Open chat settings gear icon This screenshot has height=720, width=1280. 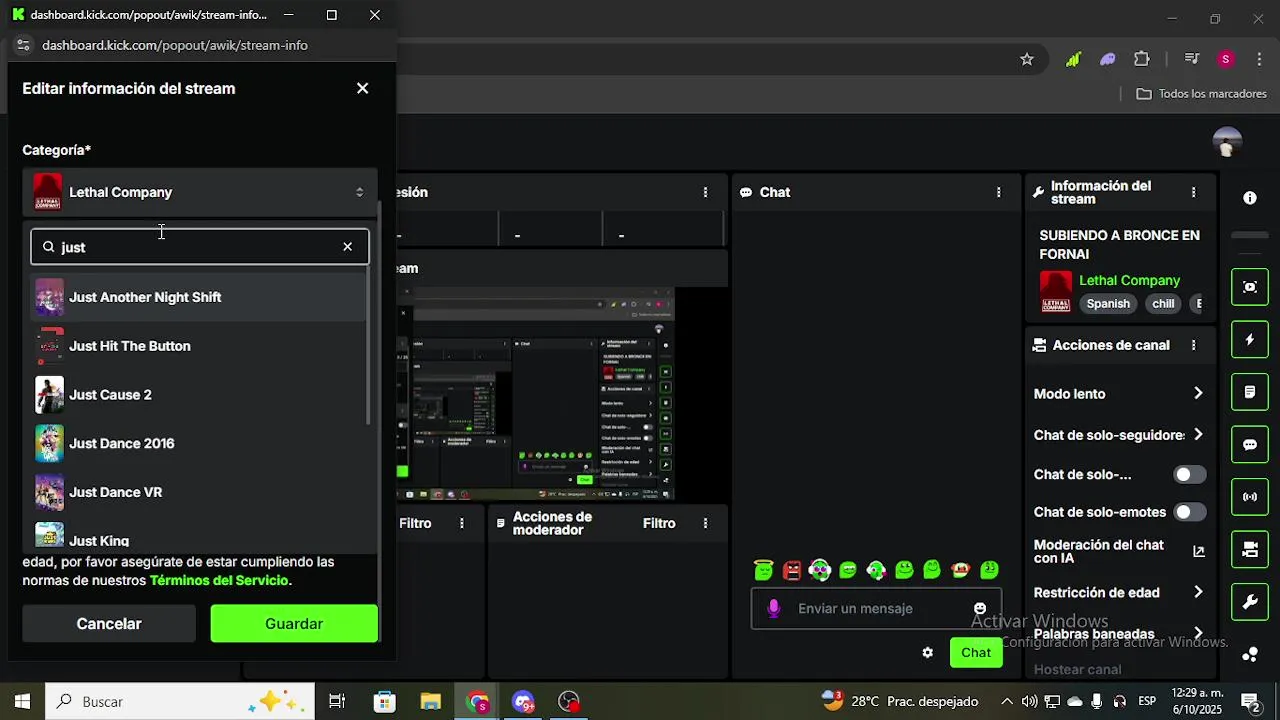(927, 653)
